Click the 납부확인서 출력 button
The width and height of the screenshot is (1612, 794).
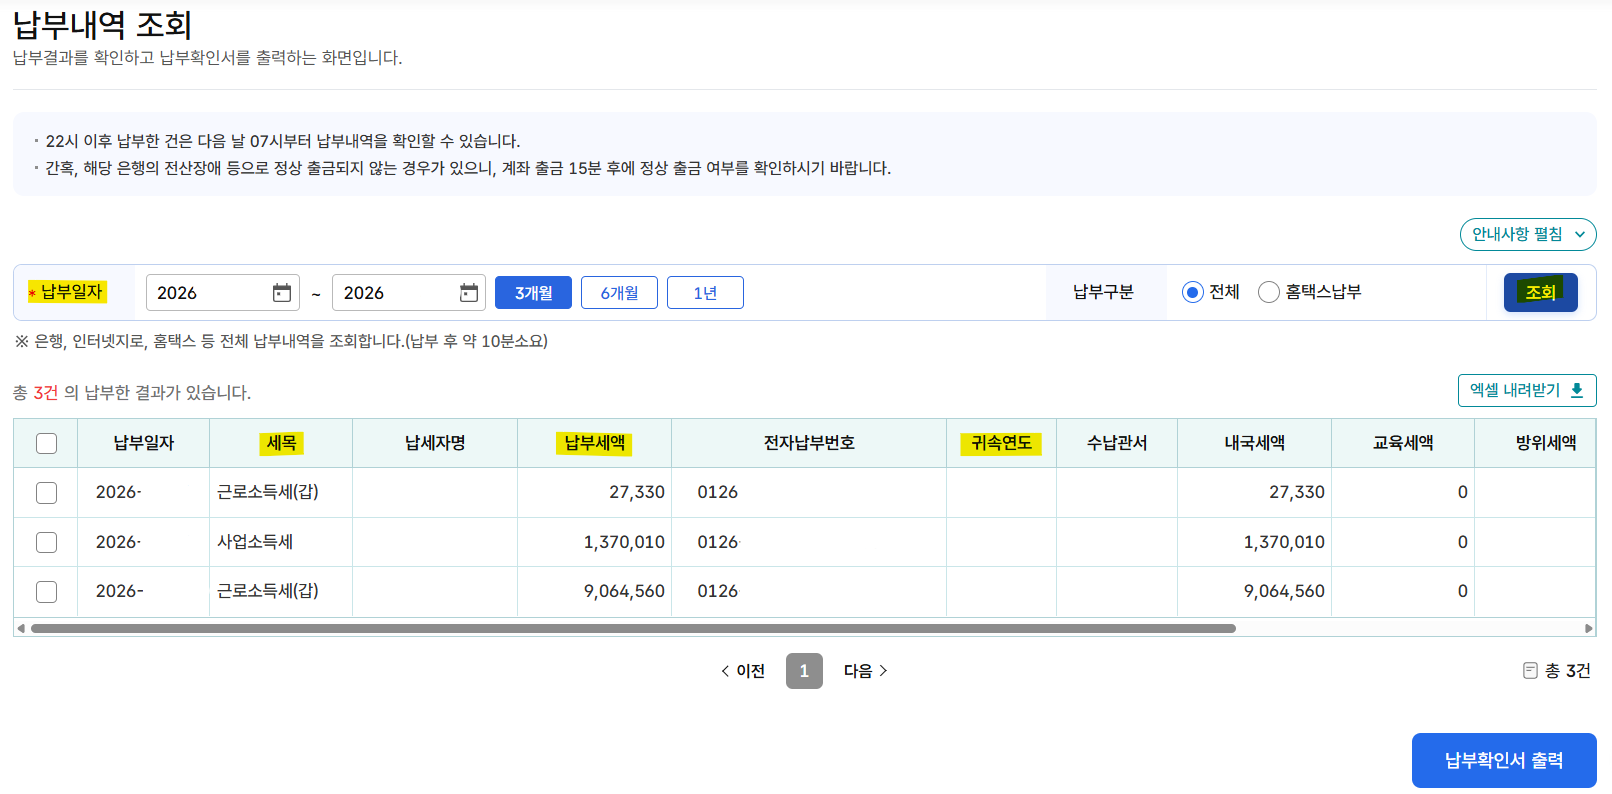click(x=1504, y=760)
